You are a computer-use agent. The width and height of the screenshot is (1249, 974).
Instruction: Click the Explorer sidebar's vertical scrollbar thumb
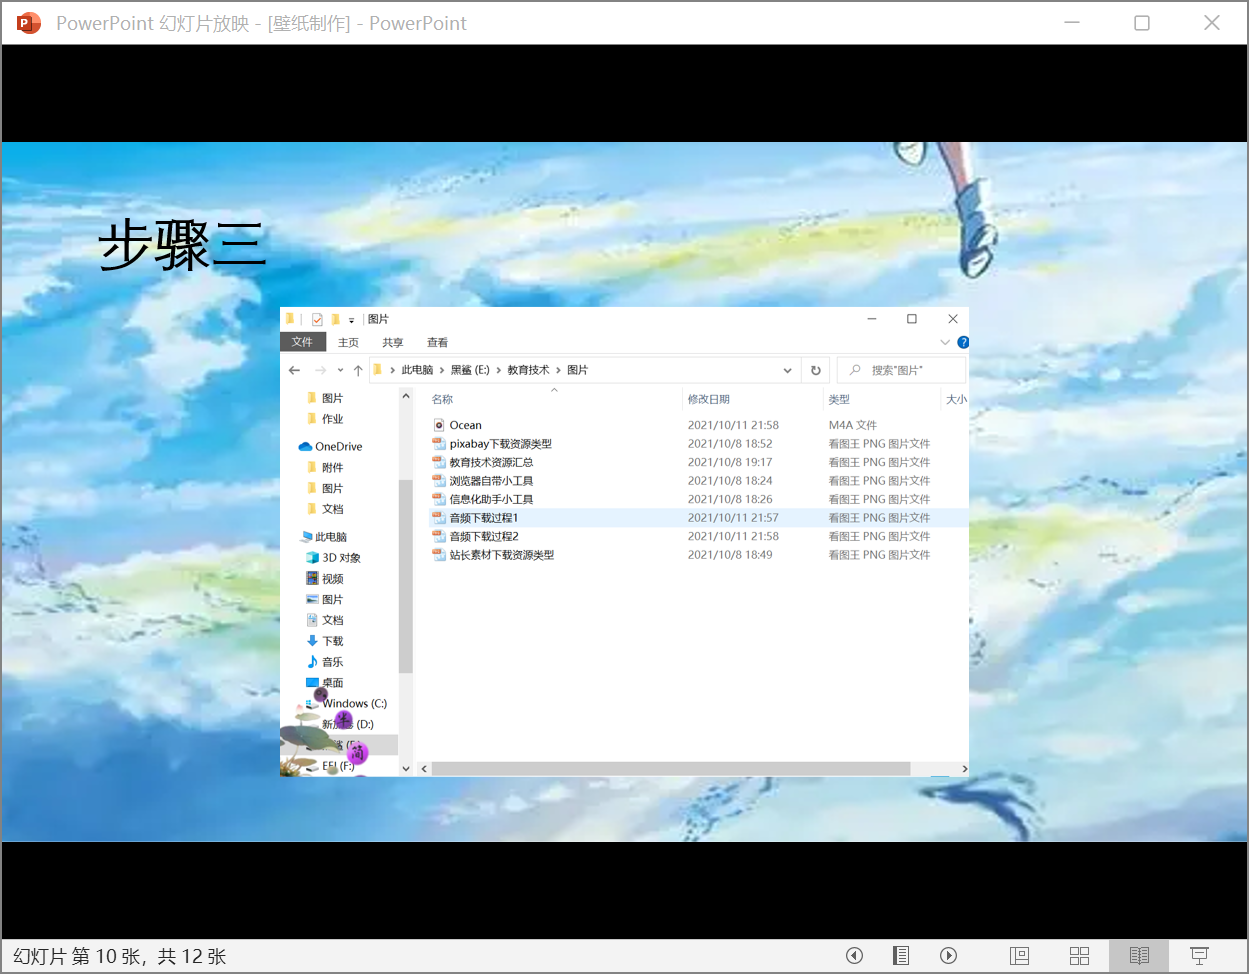[x=406, y=576]
